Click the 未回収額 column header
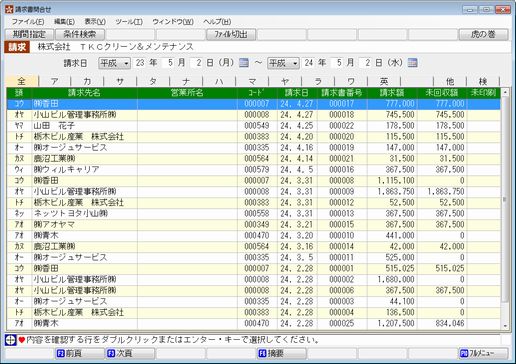Viewport: 516px width, 364px height. (442, 93)
